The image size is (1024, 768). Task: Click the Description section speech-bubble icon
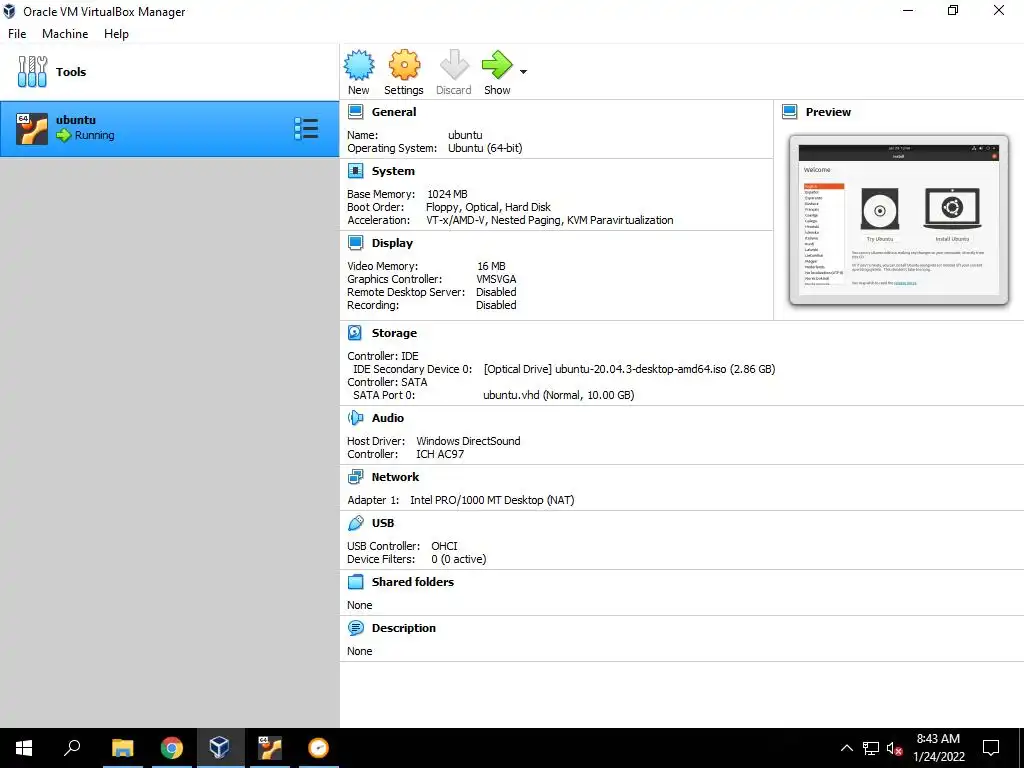coord(355,628)
